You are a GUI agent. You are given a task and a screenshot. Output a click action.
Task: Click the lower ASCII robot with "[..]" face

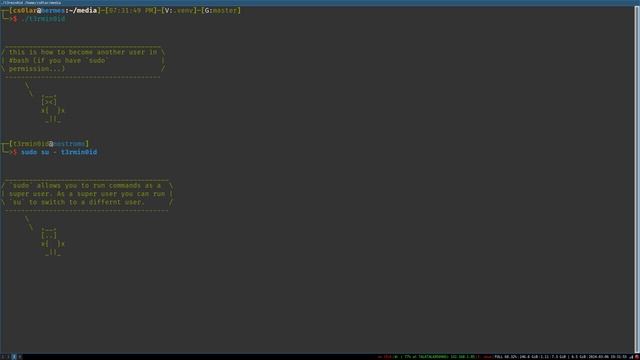point(52,242)
